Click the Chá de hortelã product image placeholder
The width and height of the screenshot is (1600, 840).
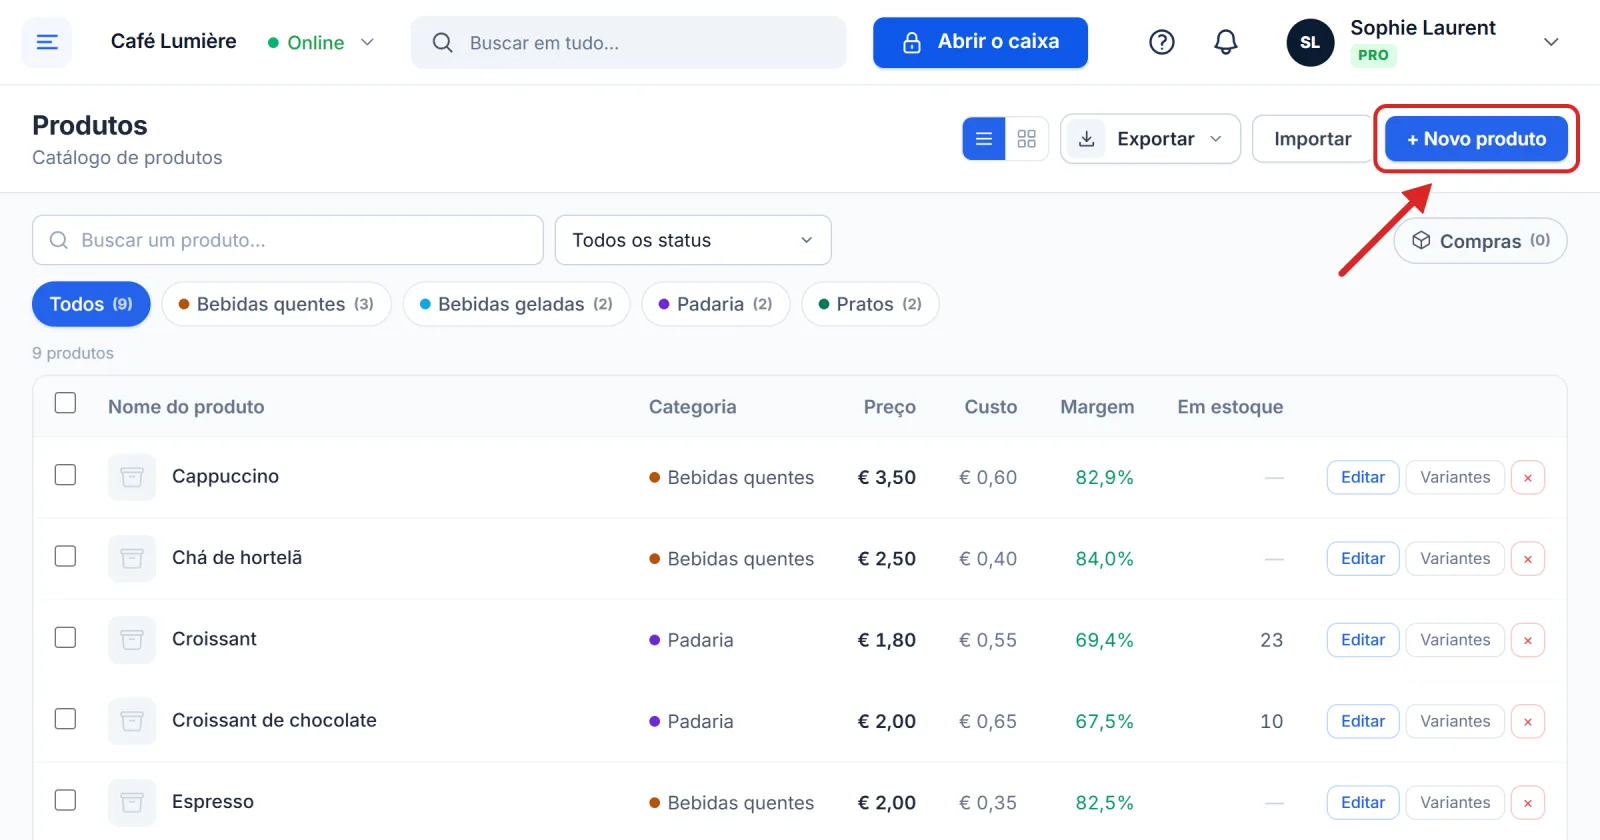132,558
